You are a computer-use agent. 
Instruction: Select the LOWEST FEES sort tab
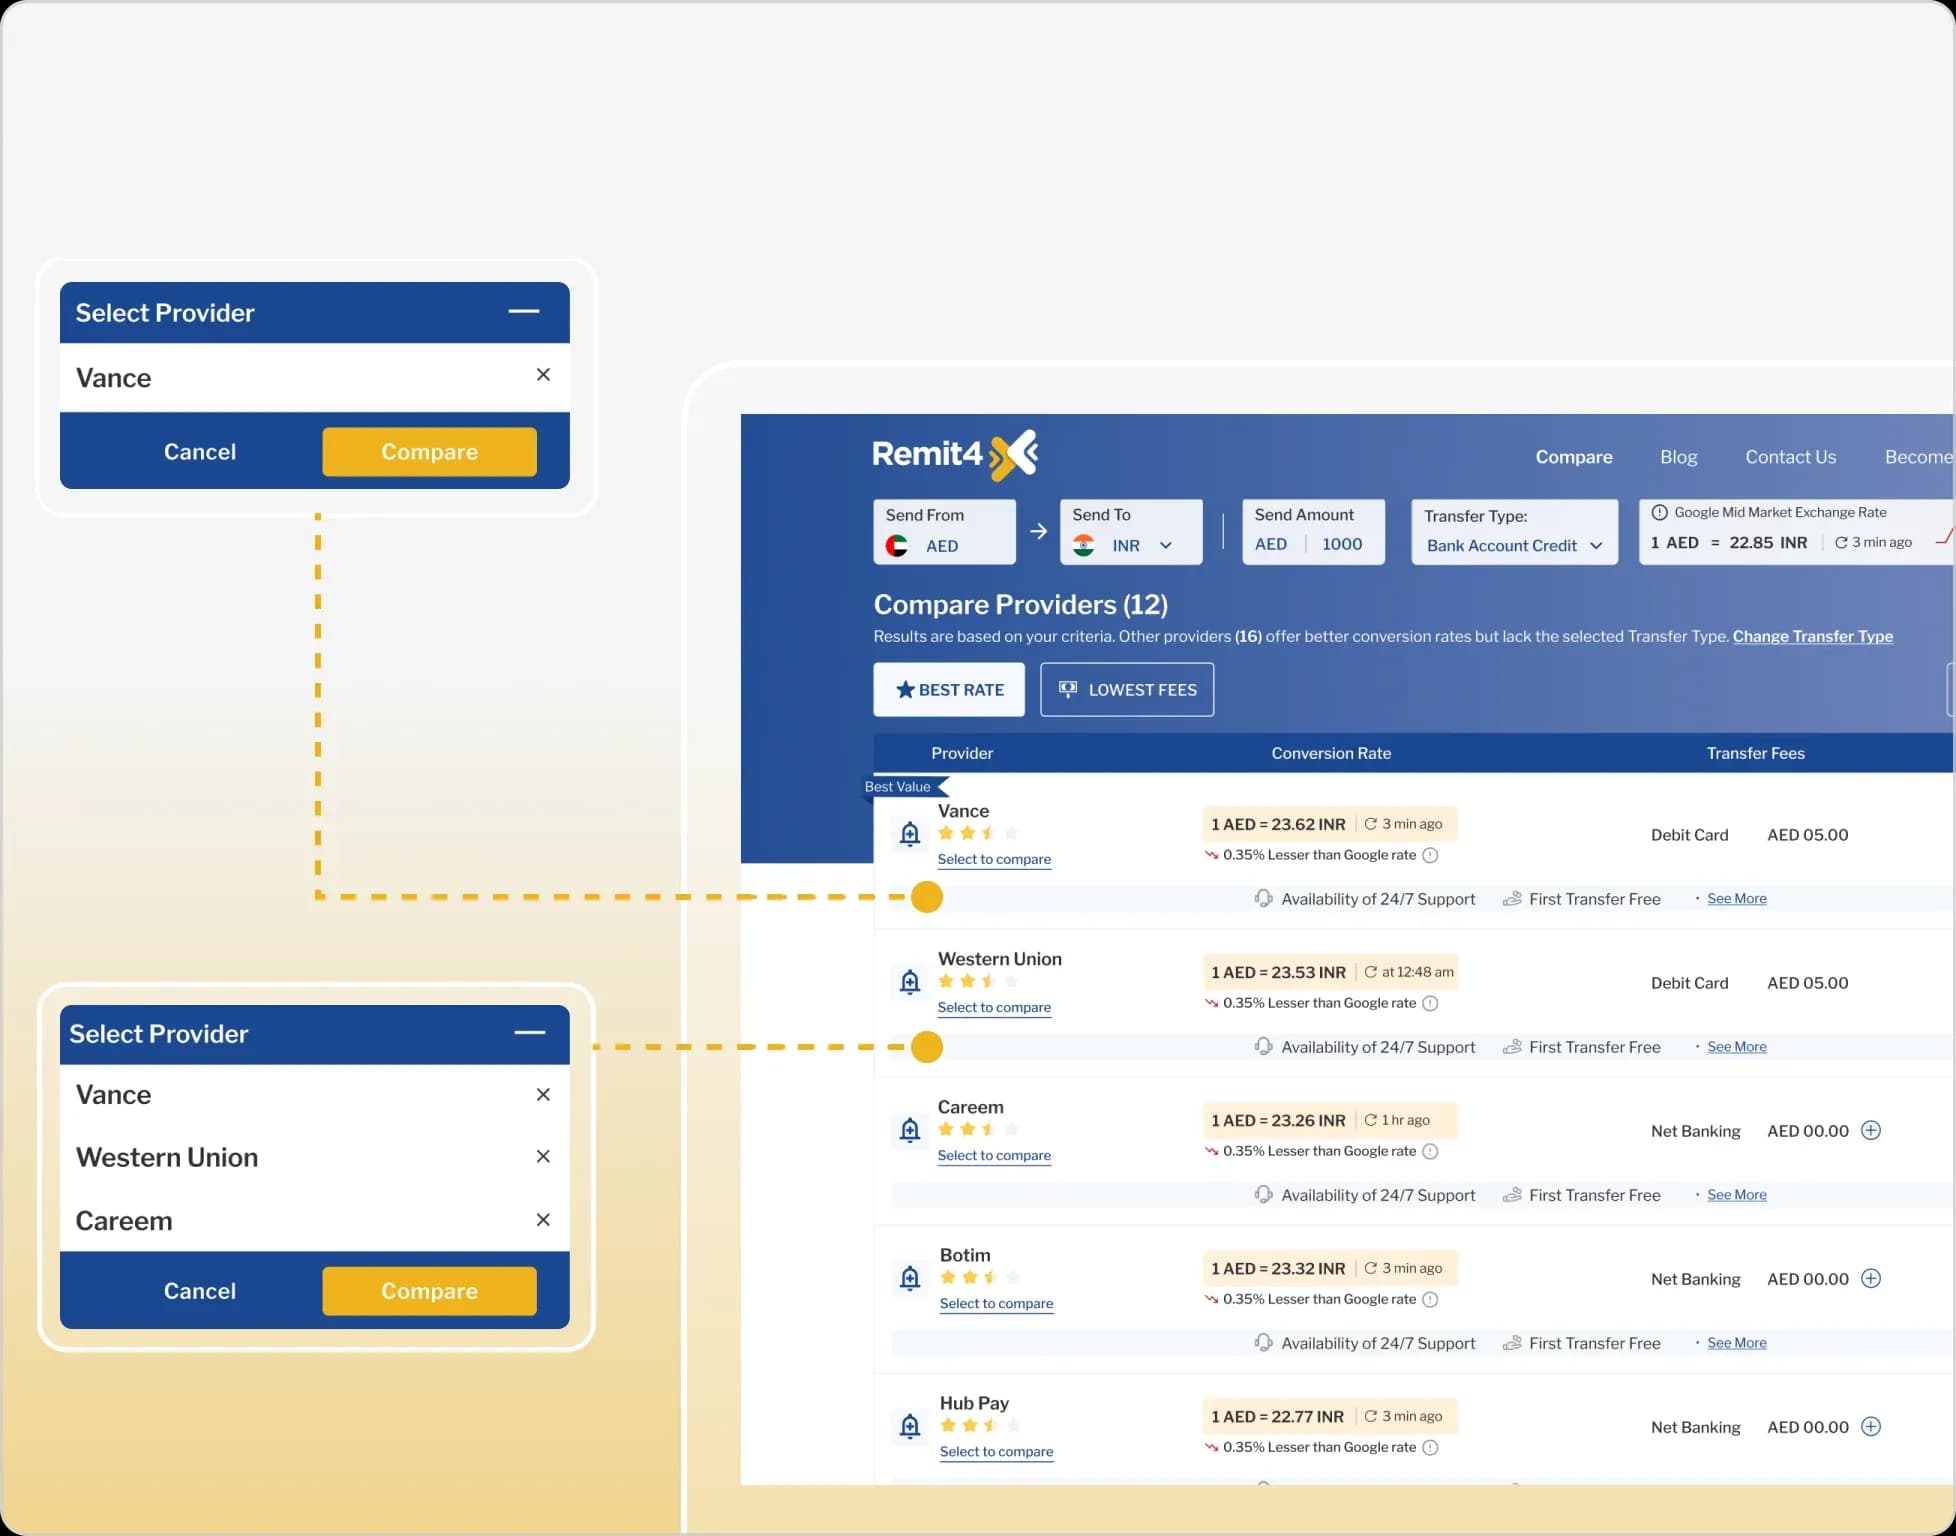pyautogui.click(x=1127, y=689)
